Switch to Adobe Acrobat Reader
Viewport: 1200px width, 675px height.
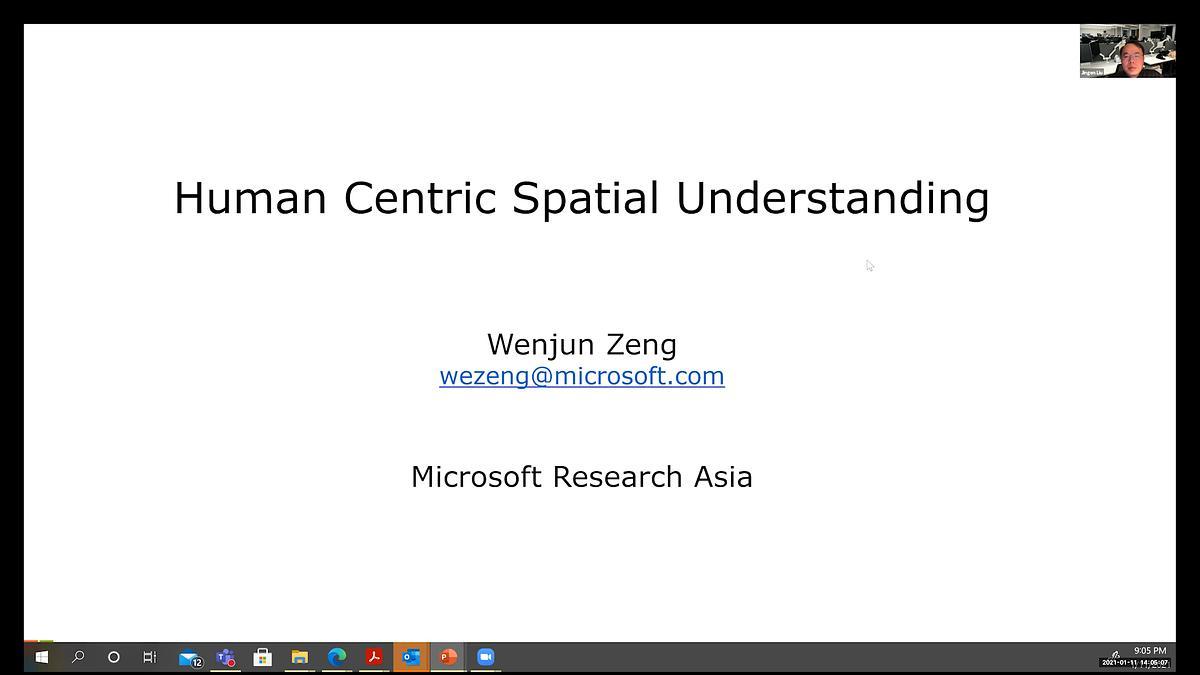[x=374, y=657]
